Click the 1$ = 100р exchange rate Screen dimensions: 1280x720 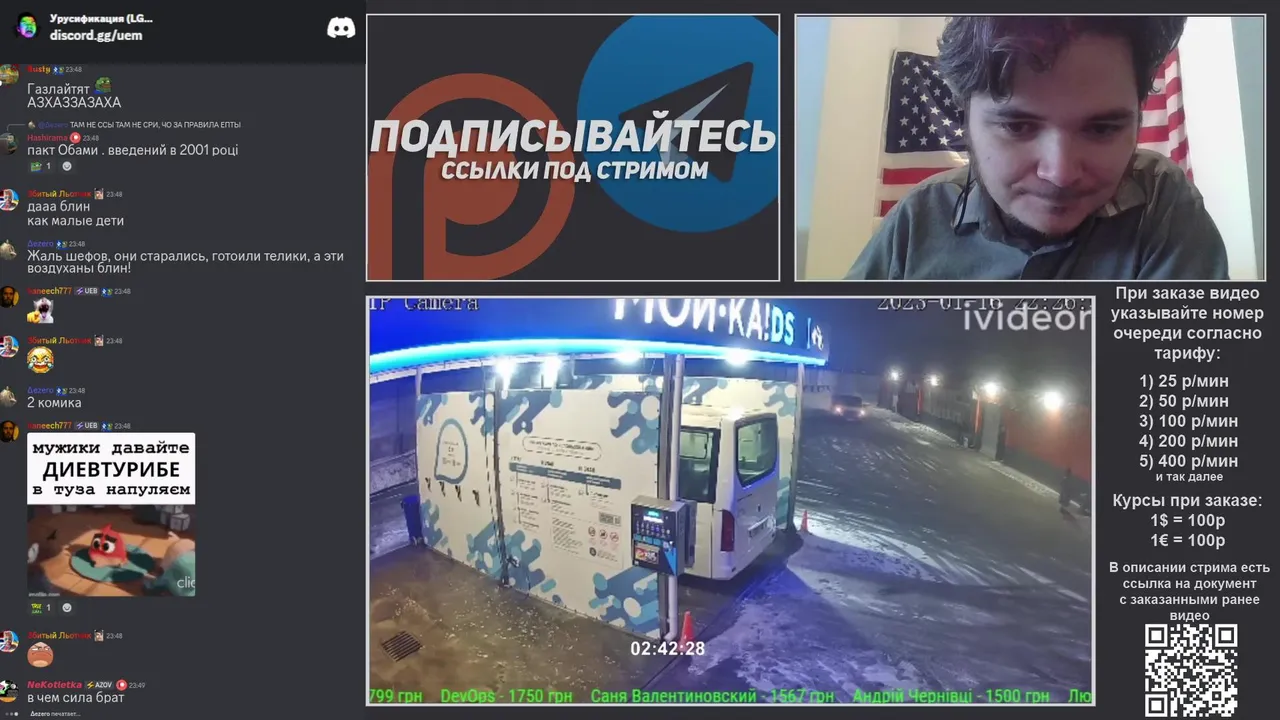point(1187,521)
